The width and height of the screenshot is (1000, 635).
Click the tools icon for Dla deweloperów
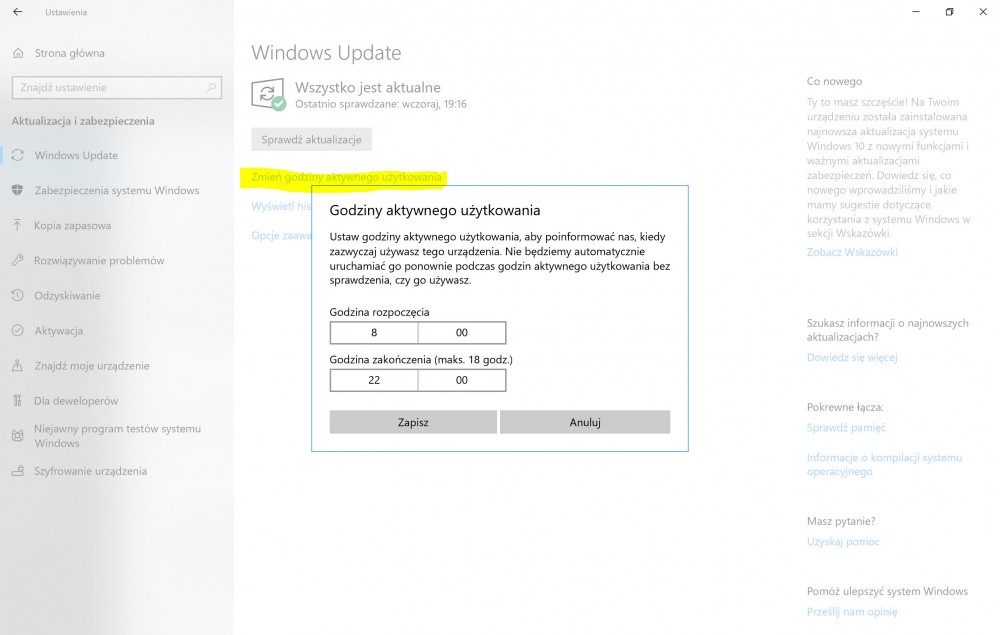click(x=18, y=400)
